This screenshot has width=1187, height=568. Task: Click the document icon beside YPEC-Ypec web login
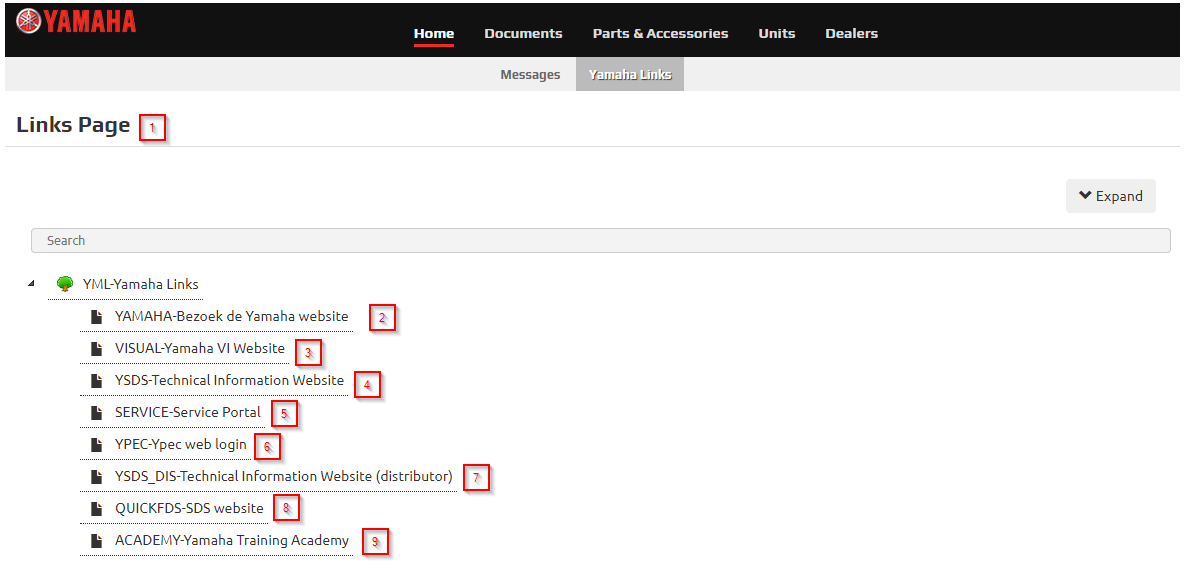pos(96,445)
